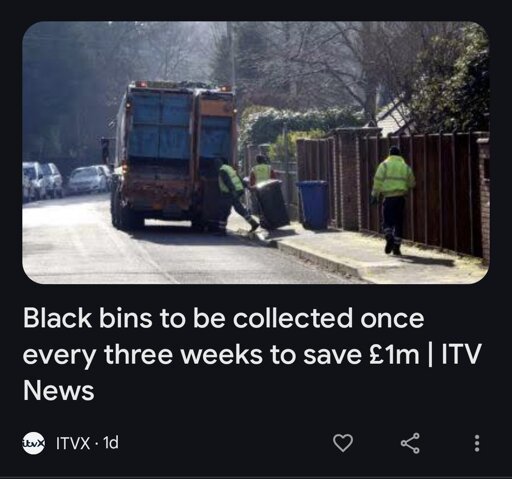
Task: Click the 1d timestamp next to ITVX
Action: (111, 443)
